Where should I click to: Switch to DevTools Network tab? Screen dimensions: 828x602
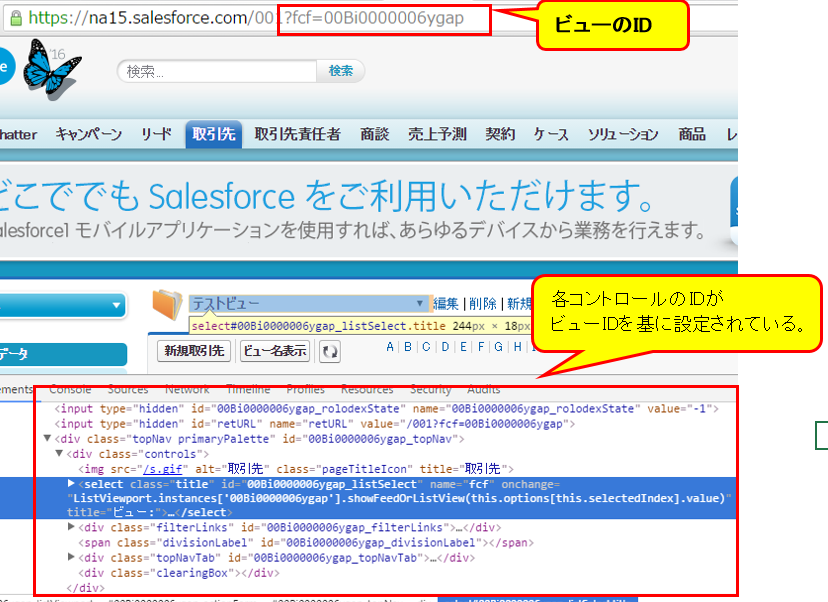(187, 390)
